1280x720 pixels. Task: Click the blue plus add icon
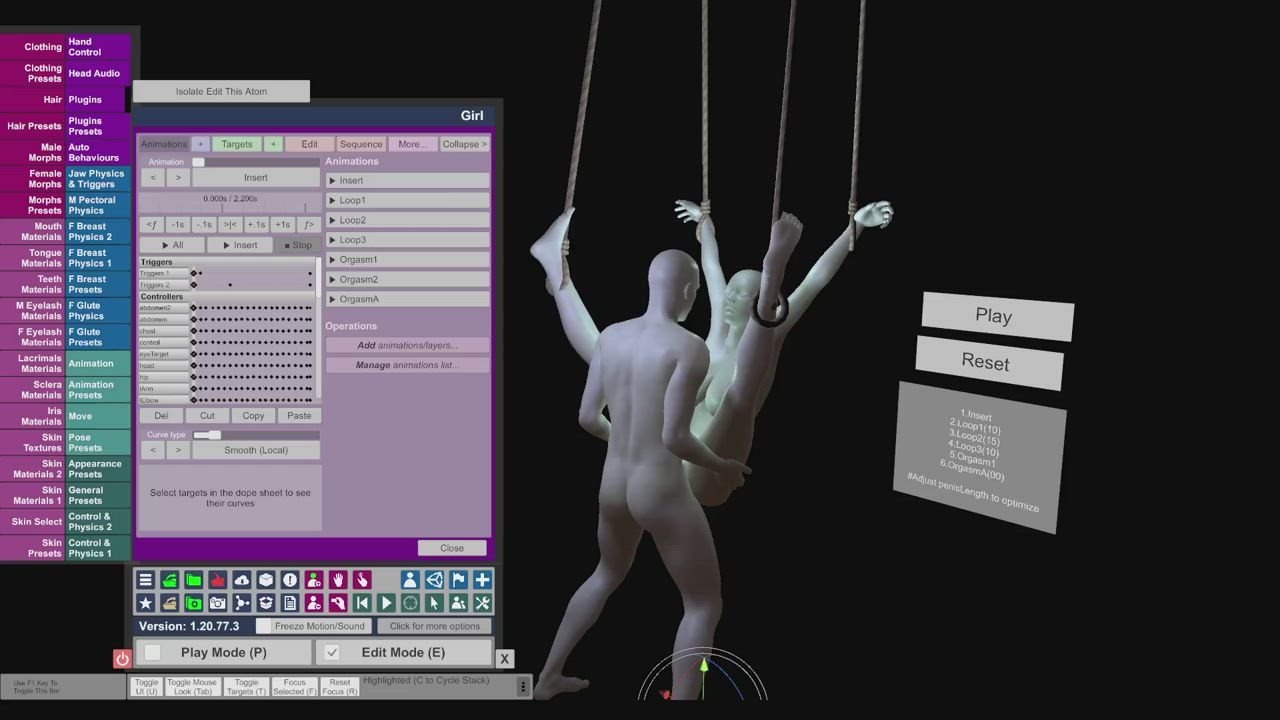click(x=482, y=580)
